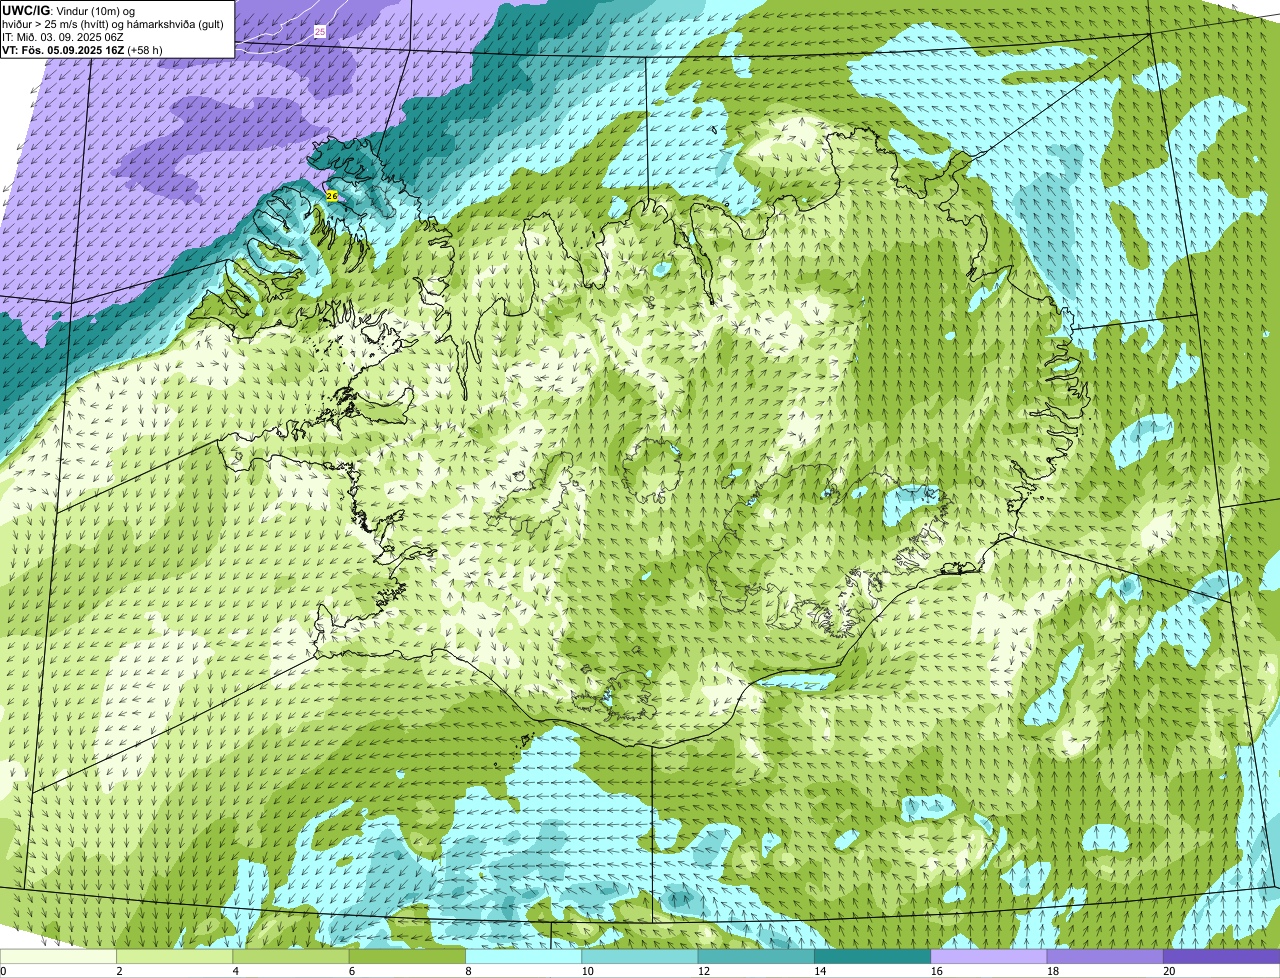Click the 12–14 m/s teal legend swatch

coord(756,956)
